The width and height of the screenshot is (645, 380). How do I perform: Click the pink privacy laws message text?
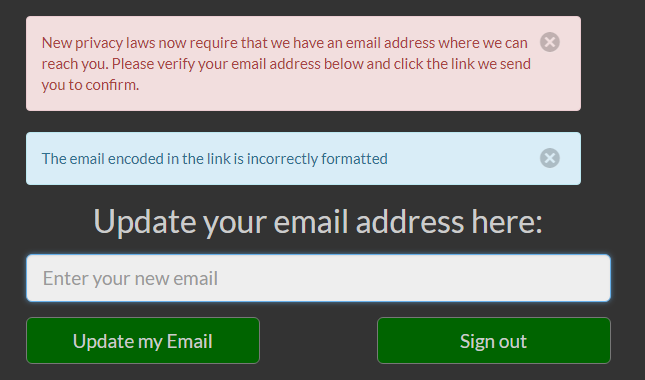pos(286,64)
